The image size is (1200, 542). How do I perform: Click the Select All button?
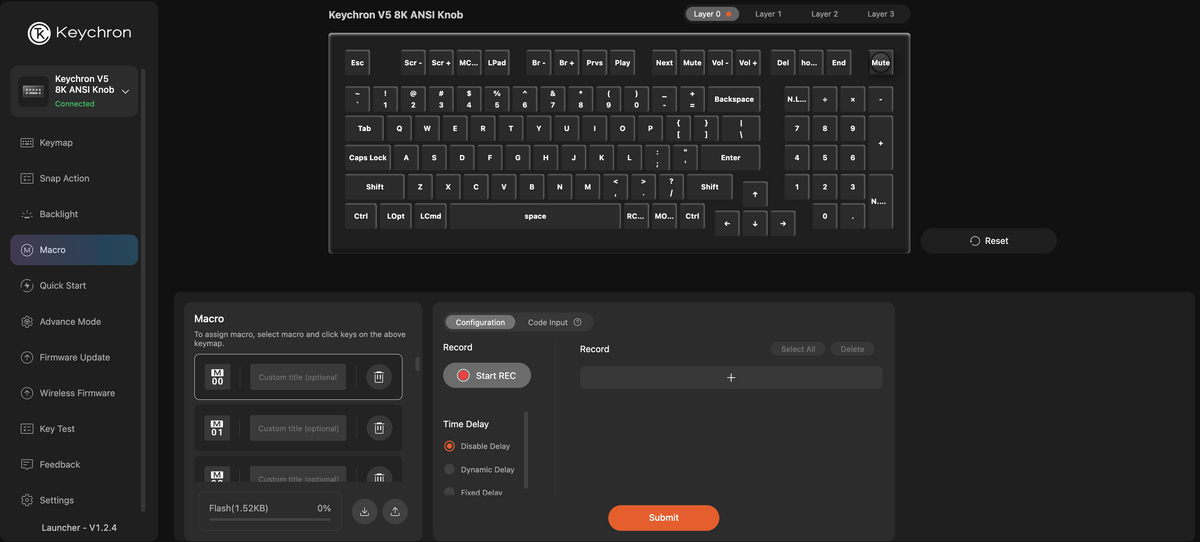(798, 349)
